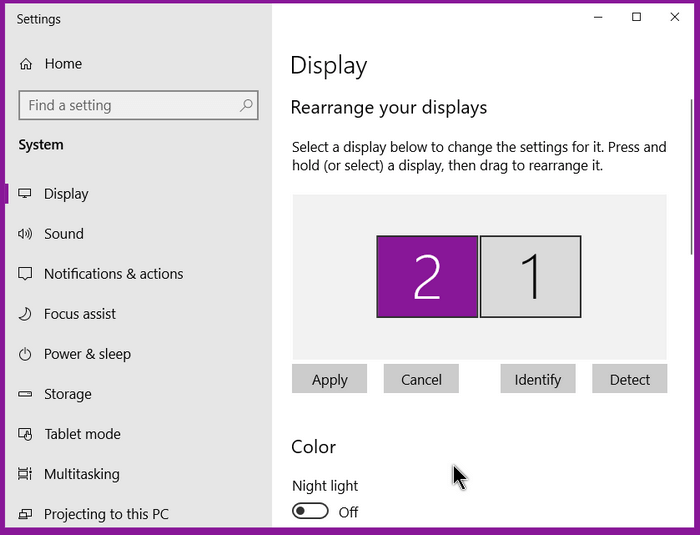Select display 1 in arrangement

531,277
